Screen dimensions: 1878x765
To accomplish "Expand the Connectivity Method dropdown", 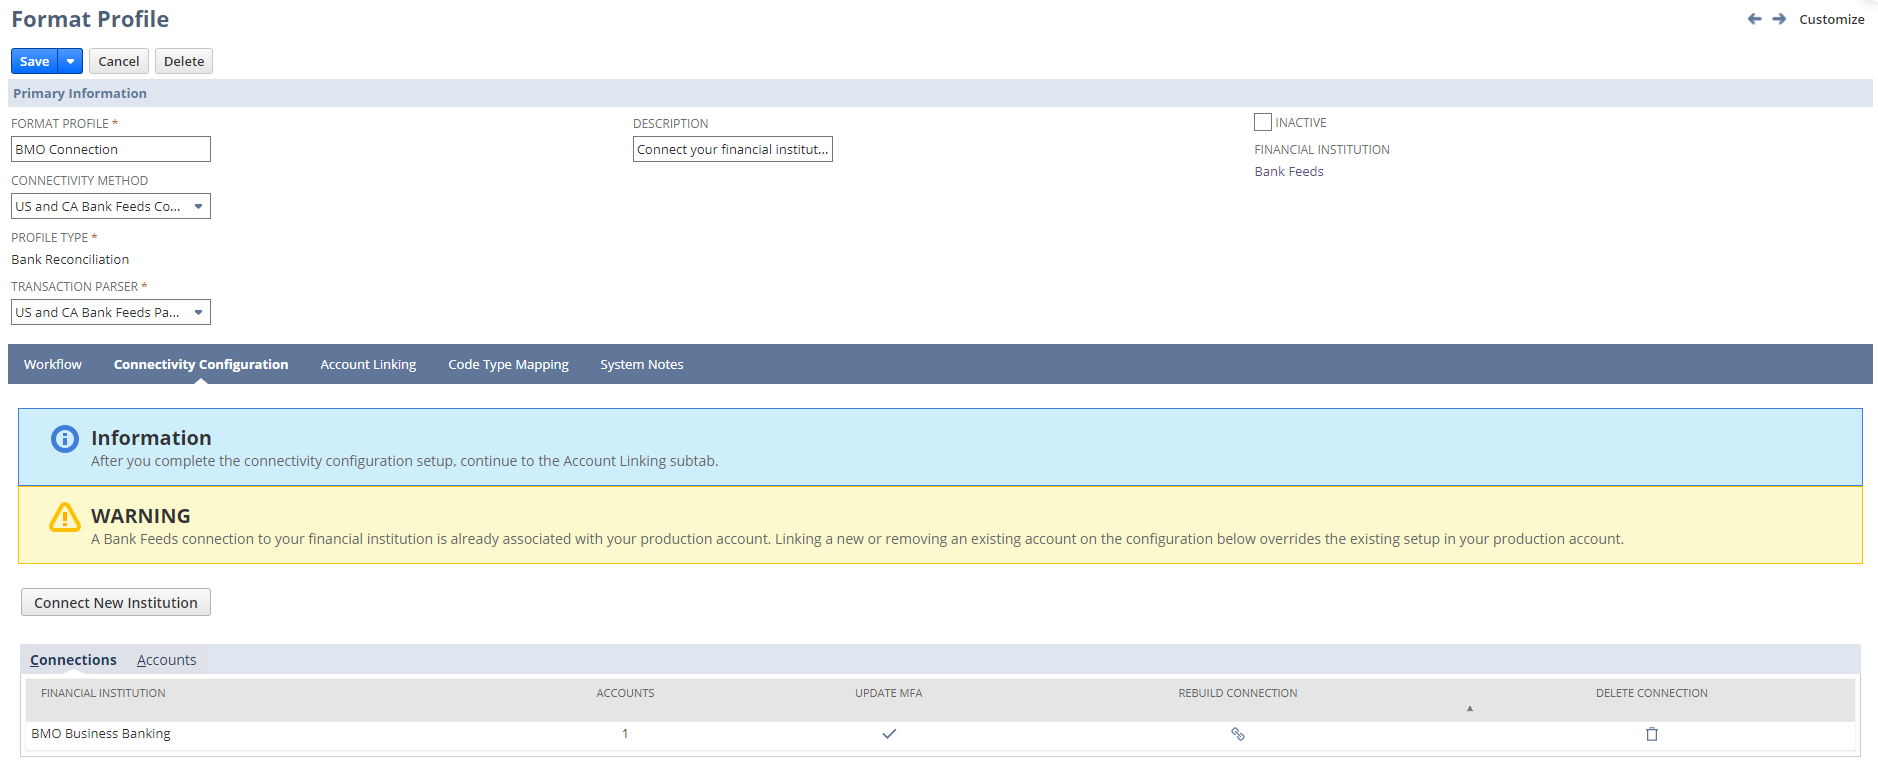I will click(198, 207).
